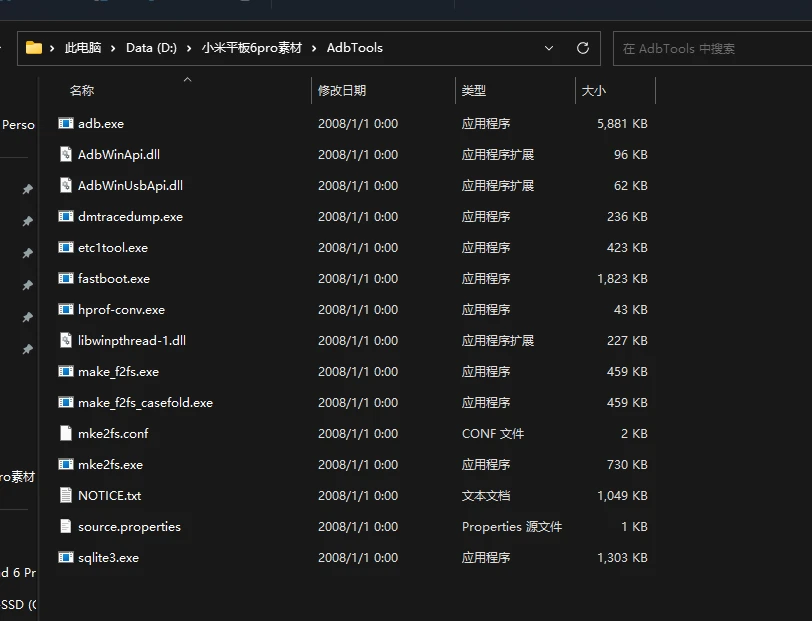
Task: Open 小米平板6pro素材 breadcrumb folder
Action: coord(252,48)
